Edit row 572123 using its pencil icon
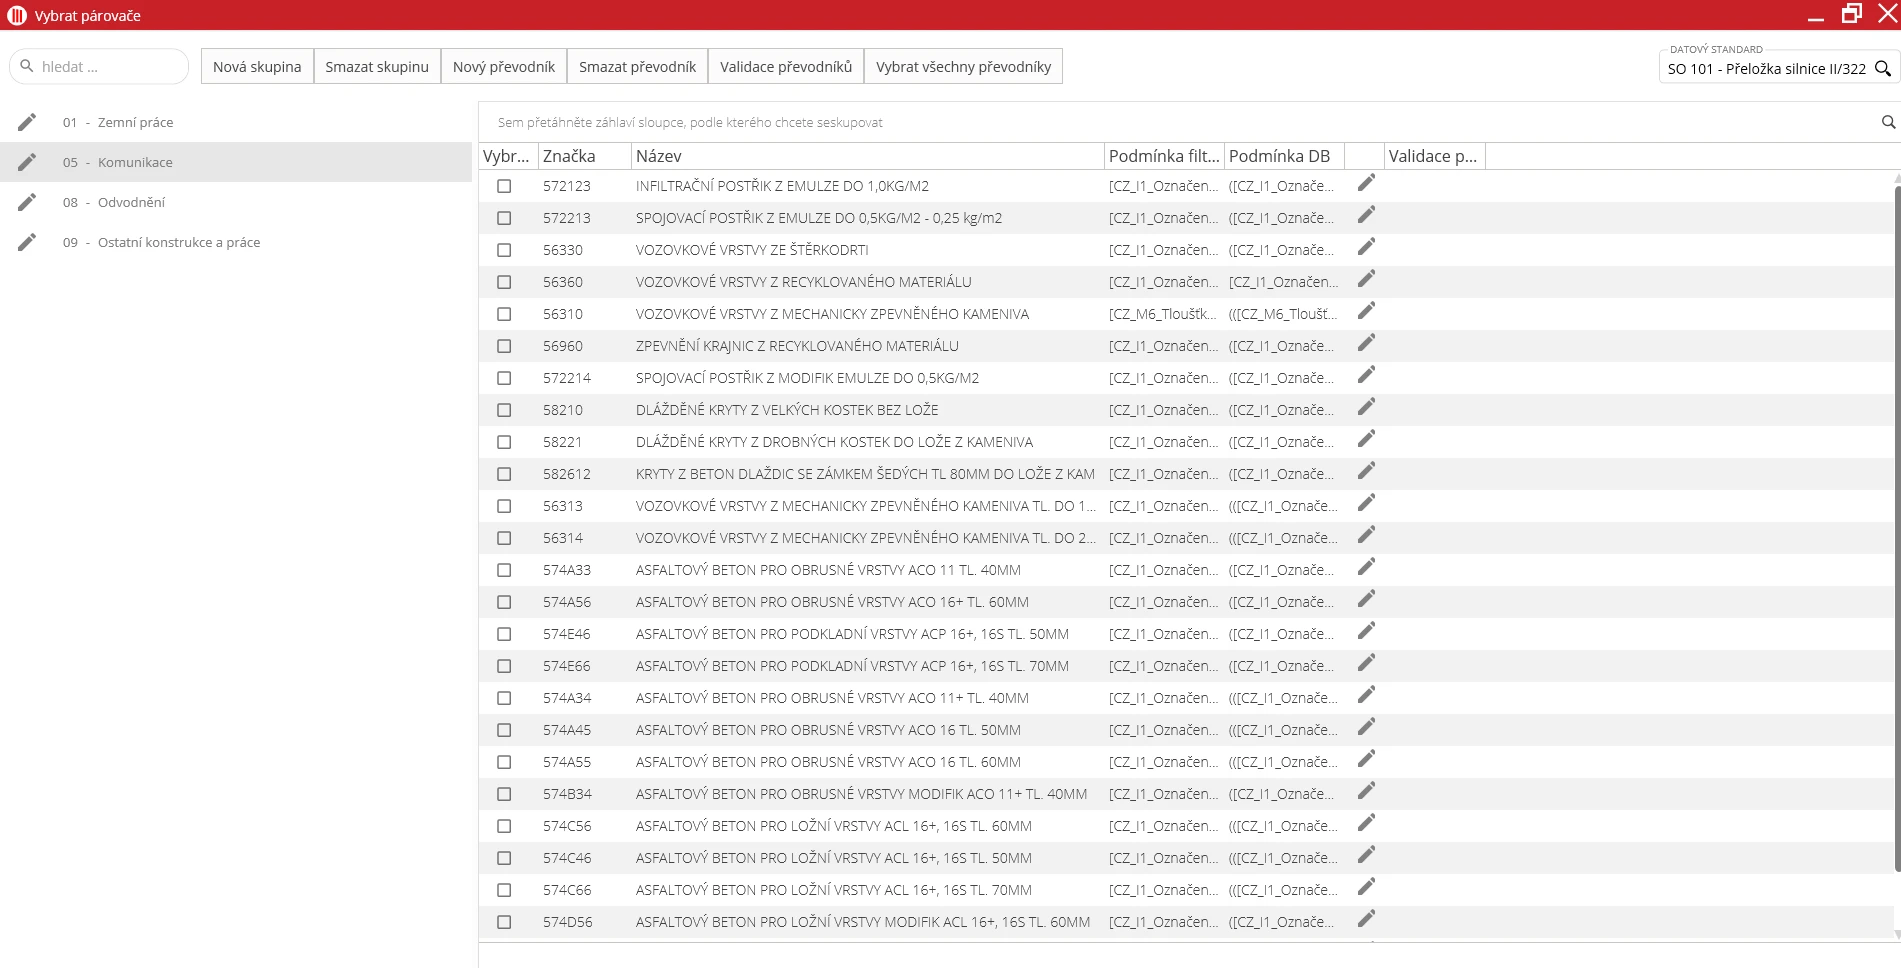 (x=1366, y=183)
